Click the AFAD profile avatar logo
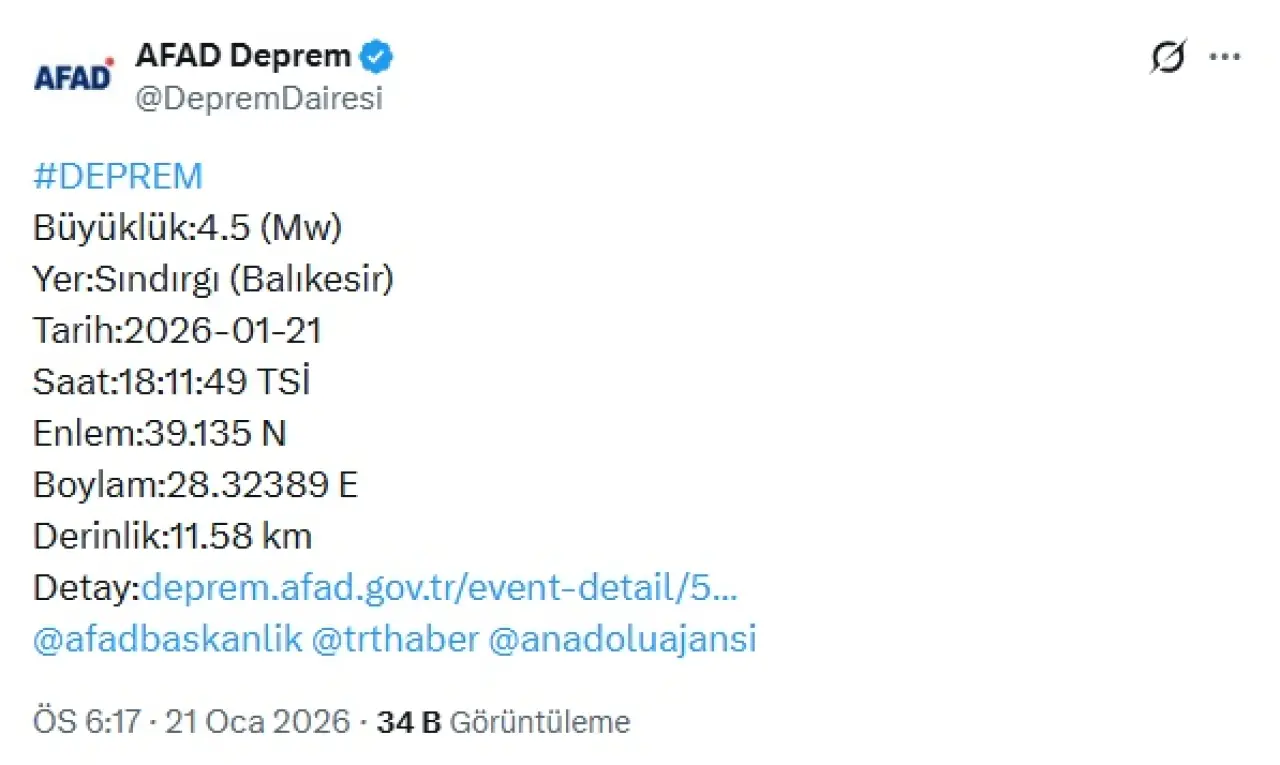This screenshot has height=765, width=1280. click(74, 76)
